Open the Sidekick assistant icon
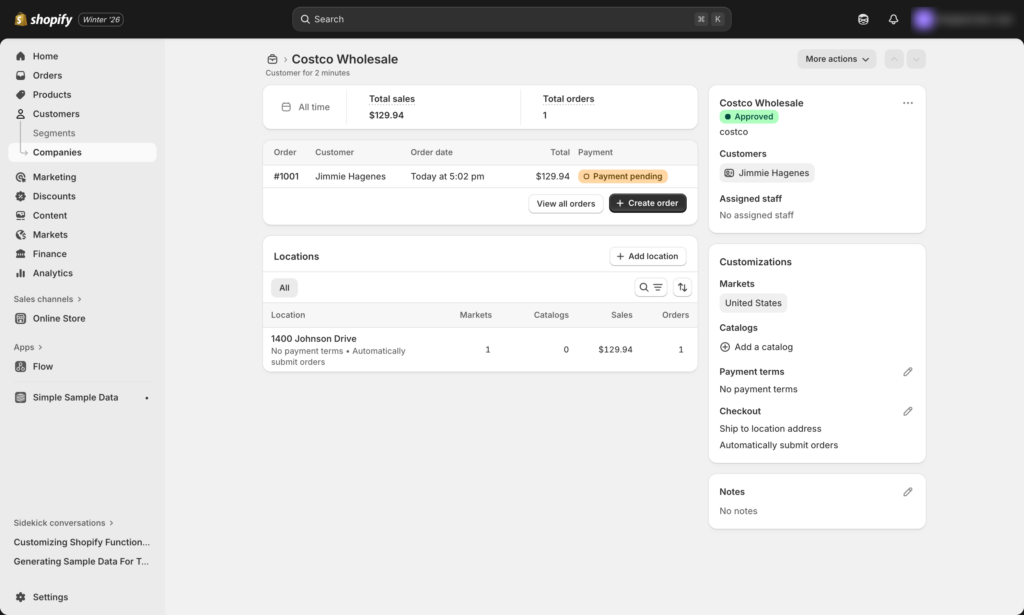This screenshot has height=615, width=1024. [863, 20]
